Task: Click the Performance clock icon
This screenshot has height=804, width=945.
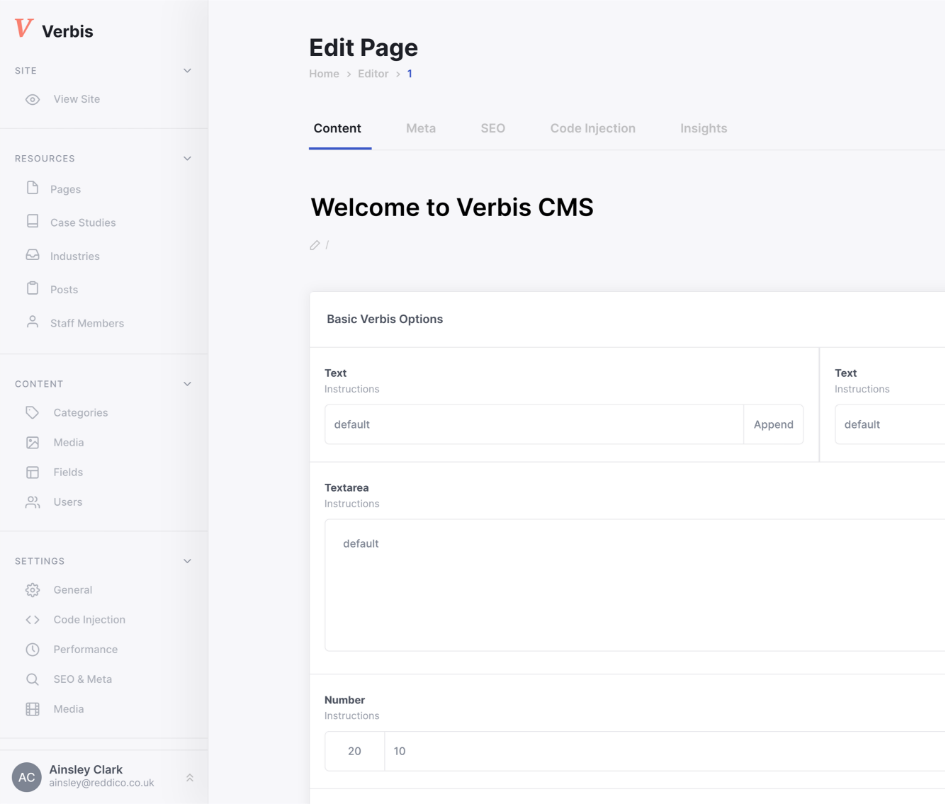Action: (x=33, y=649)
